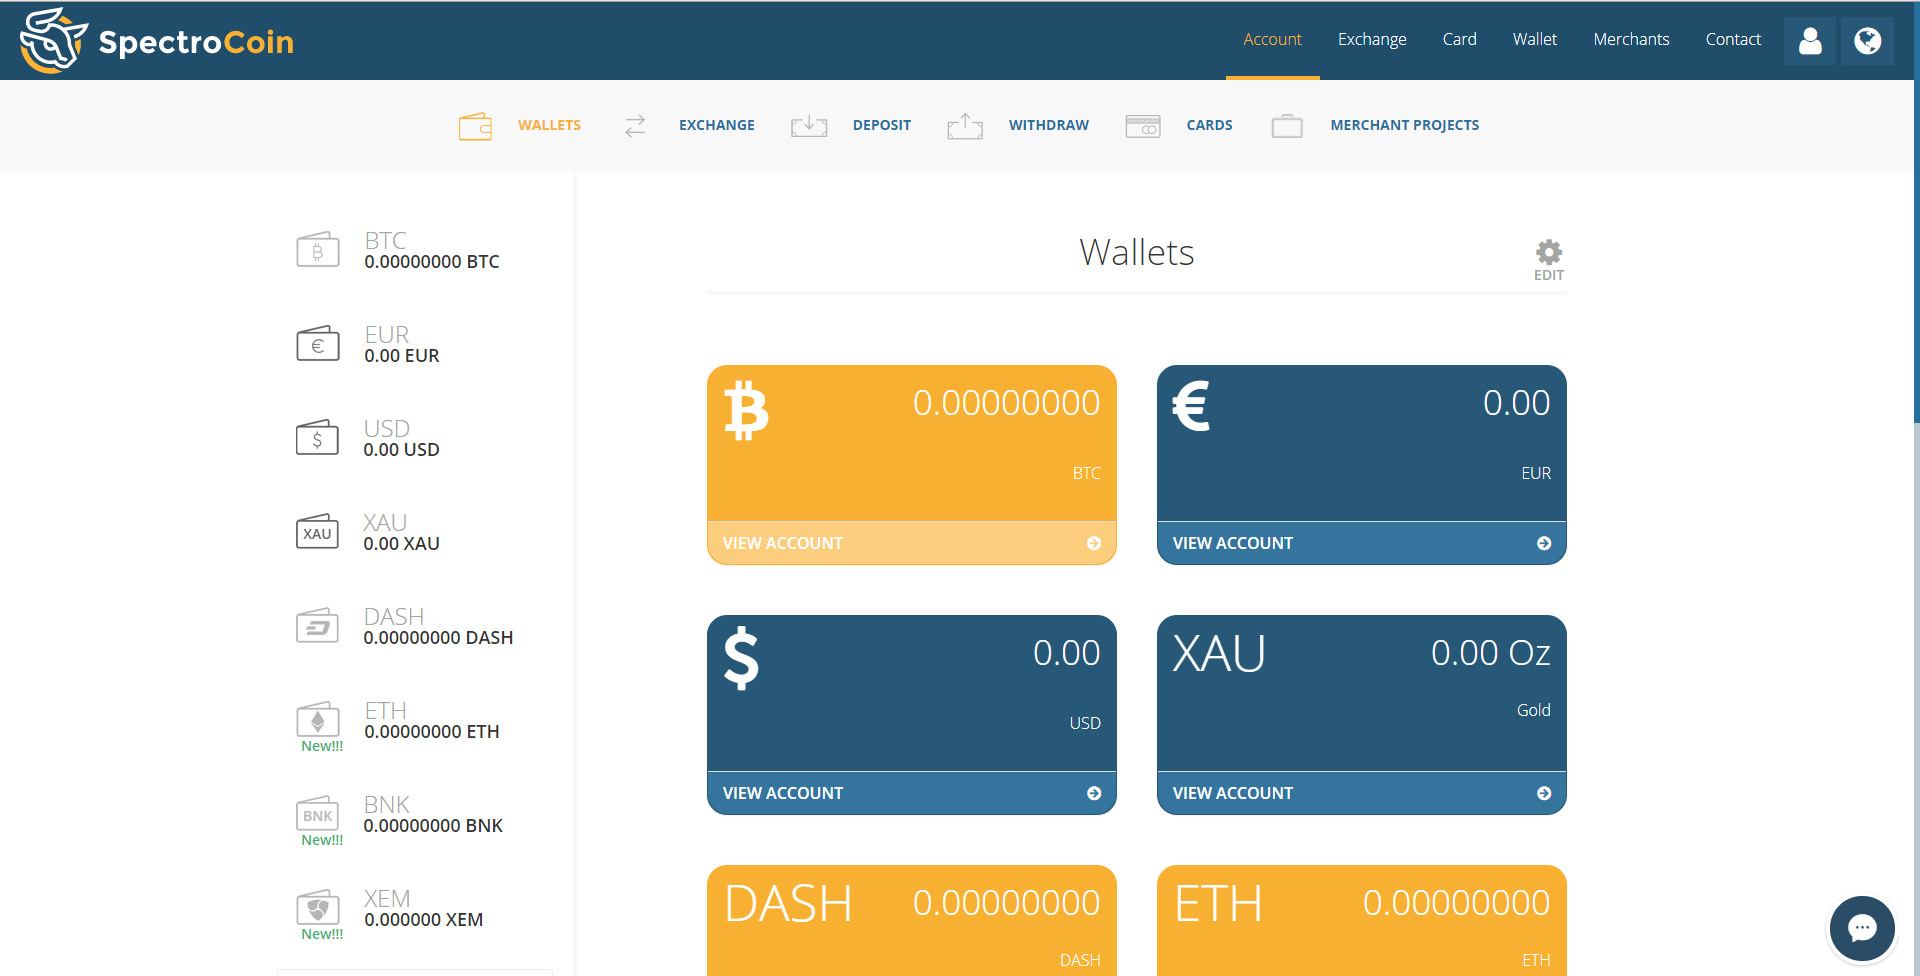This screenshot has height=976, width=1920.
Task: Select the DASH wallet icon in sidebar
Action: click(x=318, y=626)
